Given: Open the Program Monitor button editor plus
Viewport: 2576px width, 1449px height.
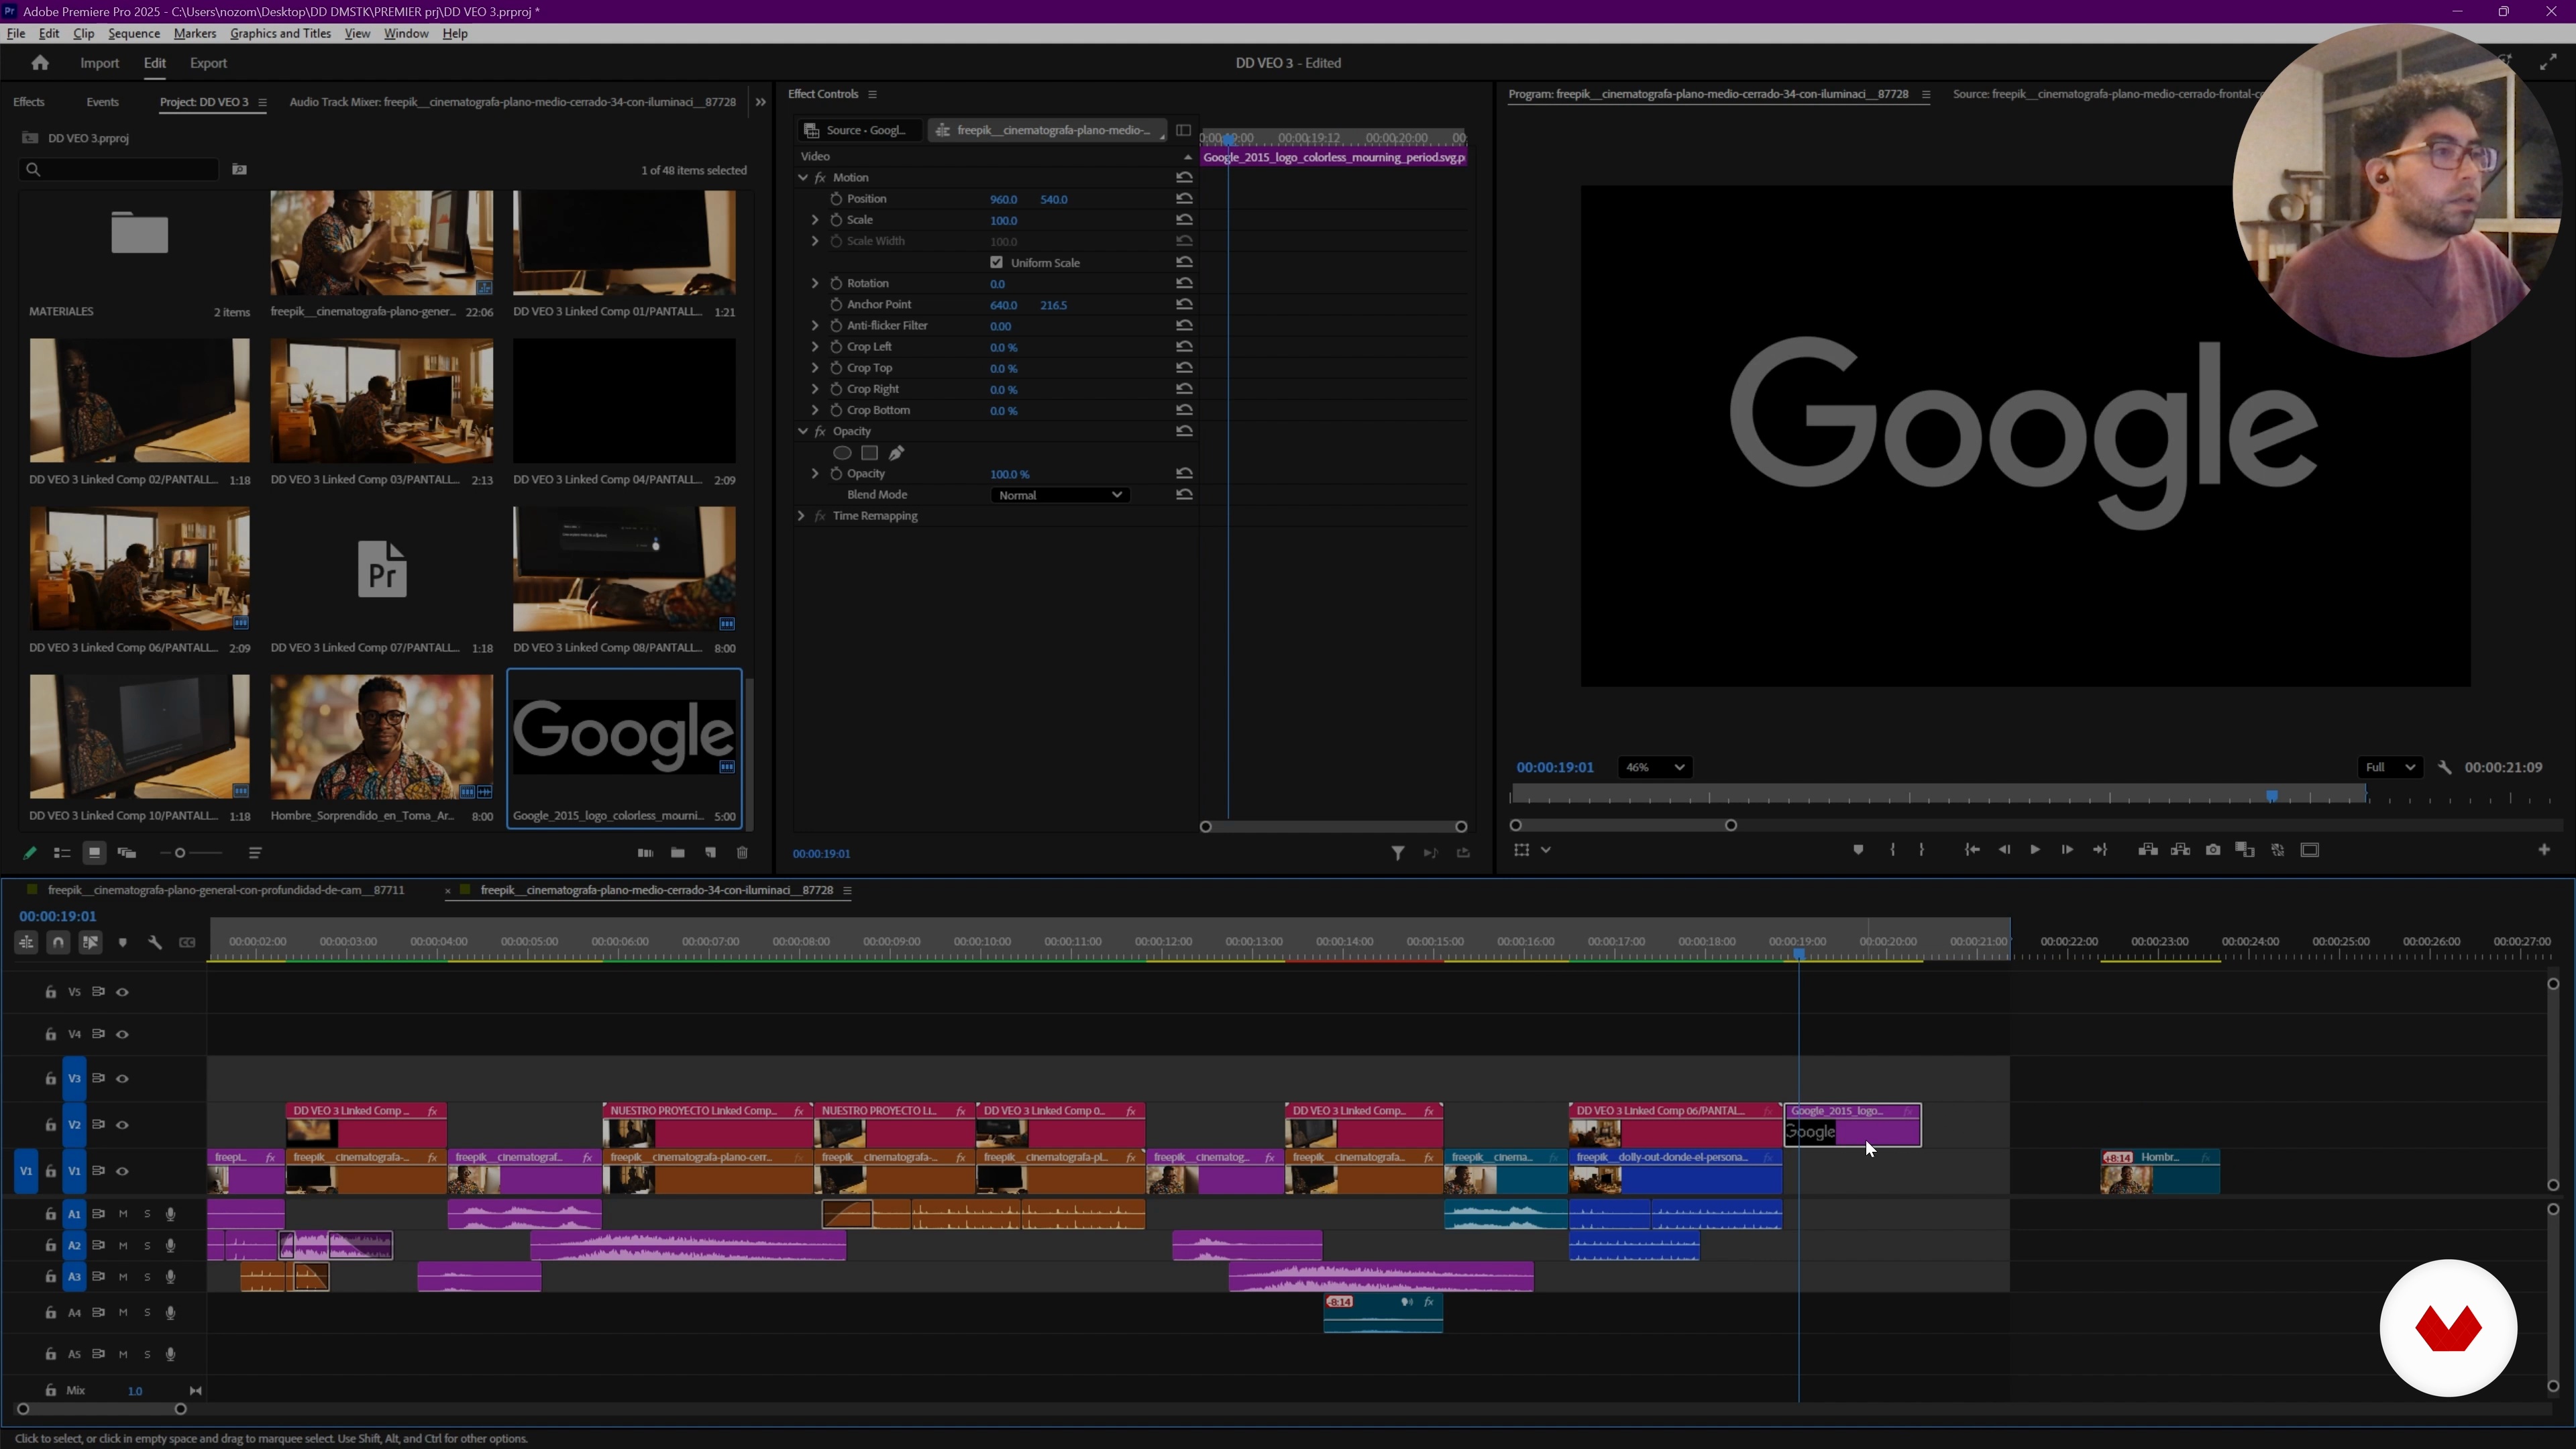Looking at the screenshot, I should [x=2544, y=850].
